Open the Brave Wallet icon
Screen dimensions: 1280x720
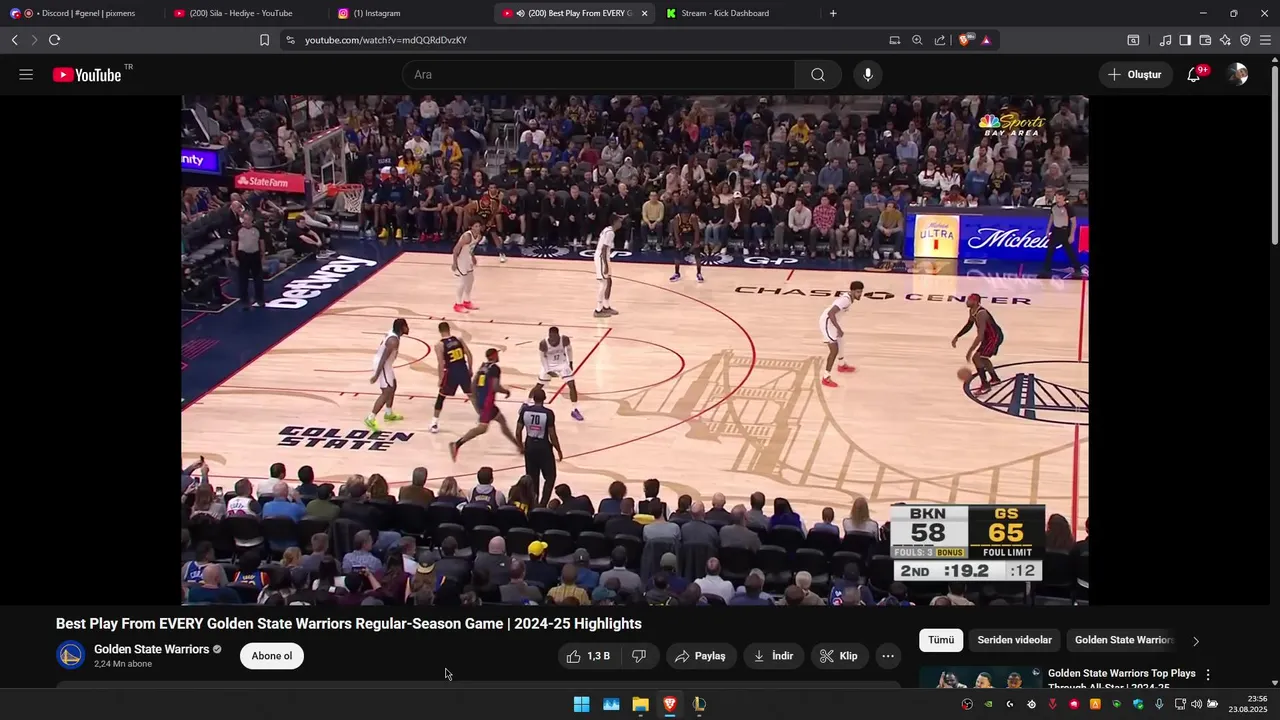click(x=1205, y=40)
